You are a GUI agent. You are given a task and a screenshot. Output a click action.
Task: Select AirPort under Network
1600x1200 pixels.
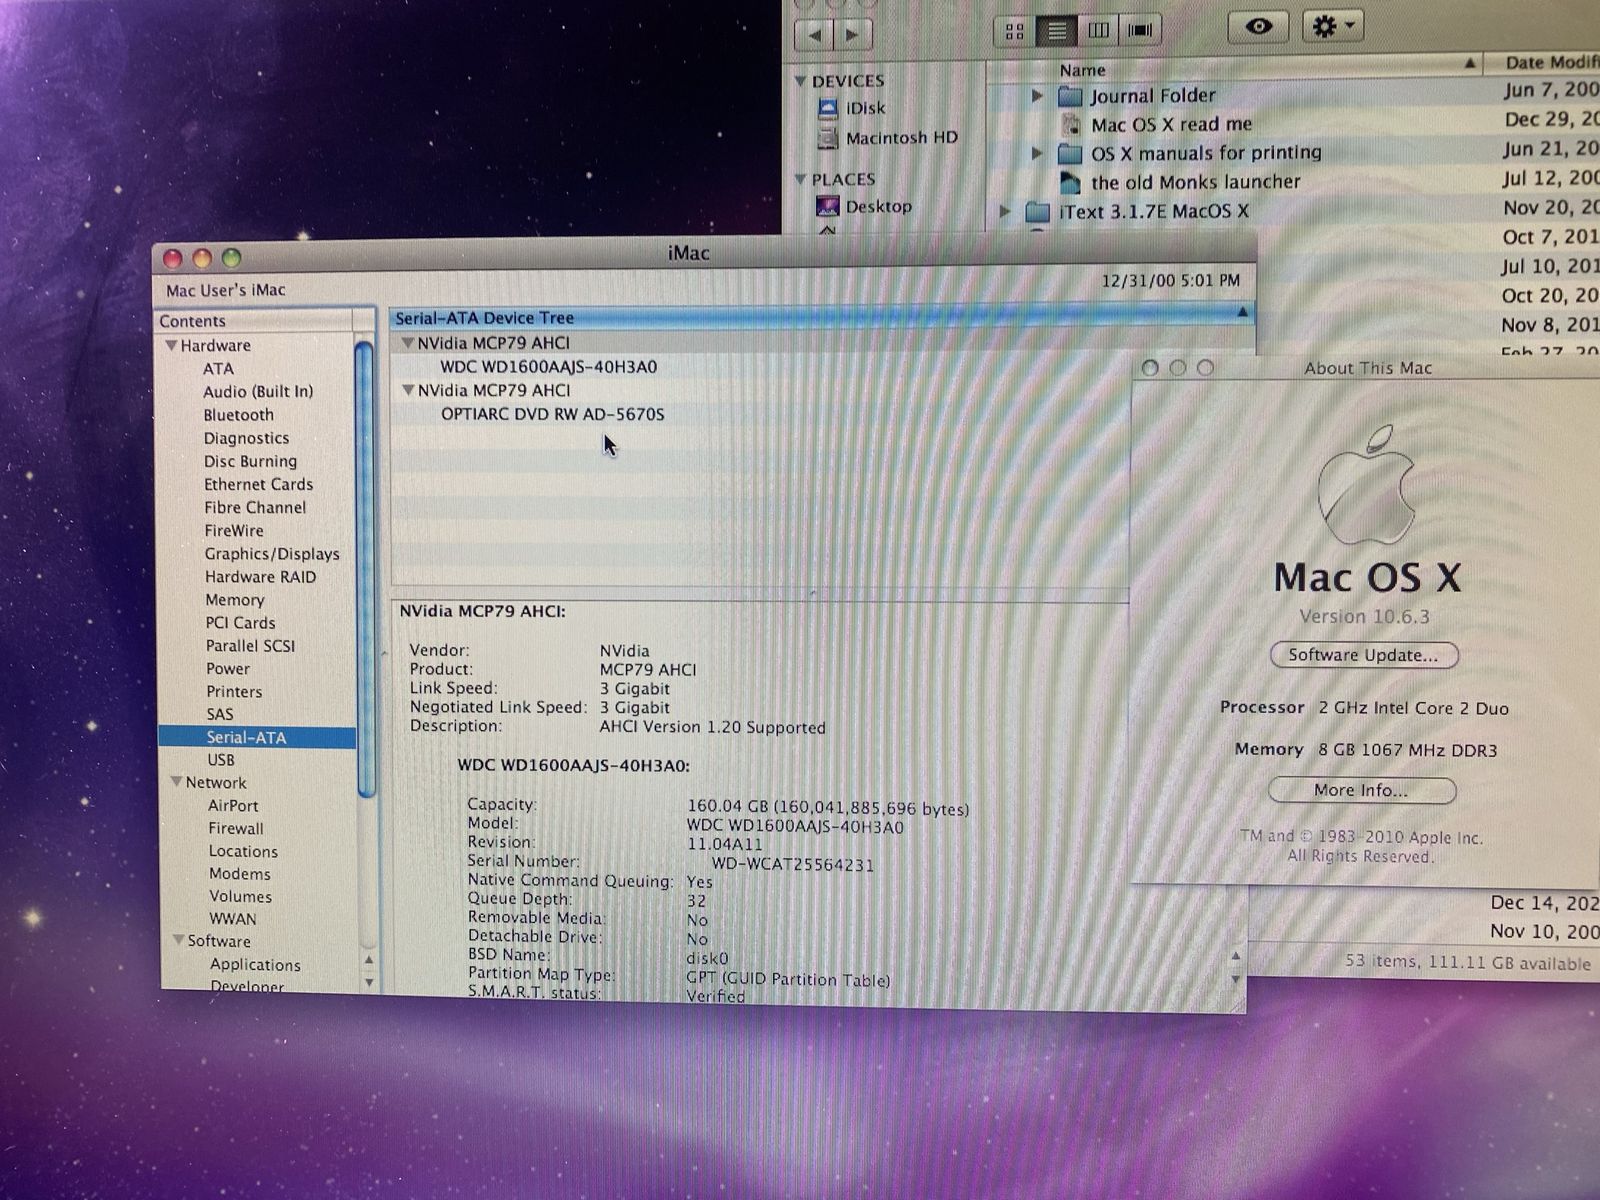[x=233, y=805]
